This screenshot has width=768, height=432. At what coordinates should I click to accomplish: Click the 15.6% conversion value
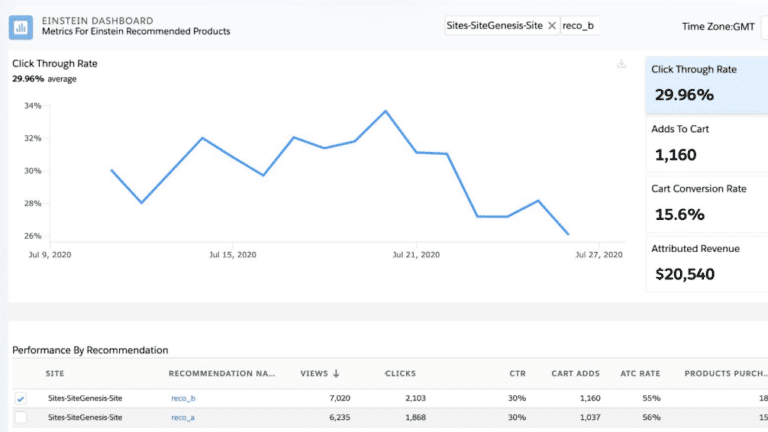(x=680, y=215)
